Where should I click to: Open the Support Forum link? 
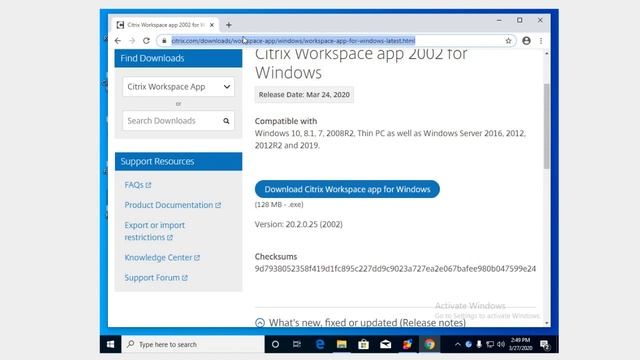(x=156, y=278)
